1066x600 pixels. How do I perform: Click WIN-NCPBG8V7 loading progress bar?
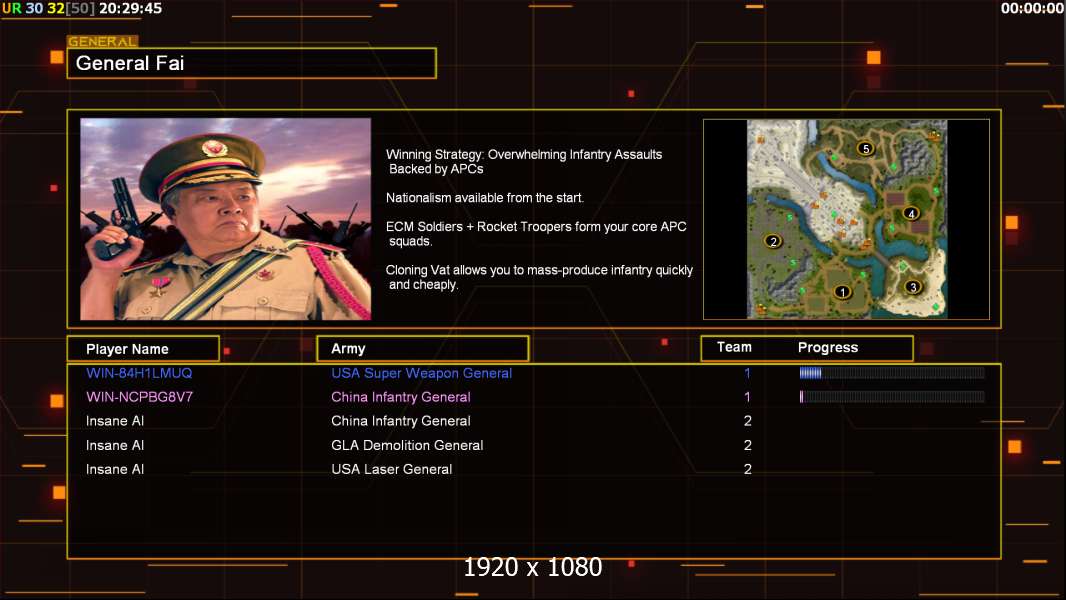click(x=892, y=397)
